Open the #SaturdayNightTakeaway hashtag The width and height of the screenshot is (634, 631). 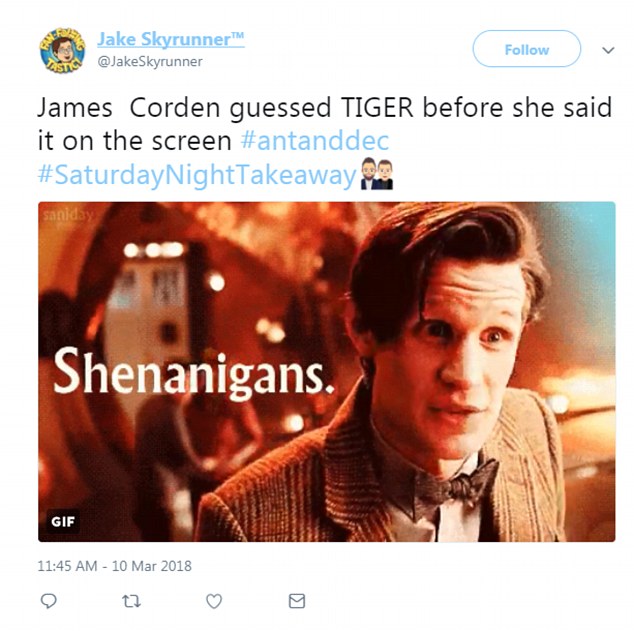coord(197,175)
